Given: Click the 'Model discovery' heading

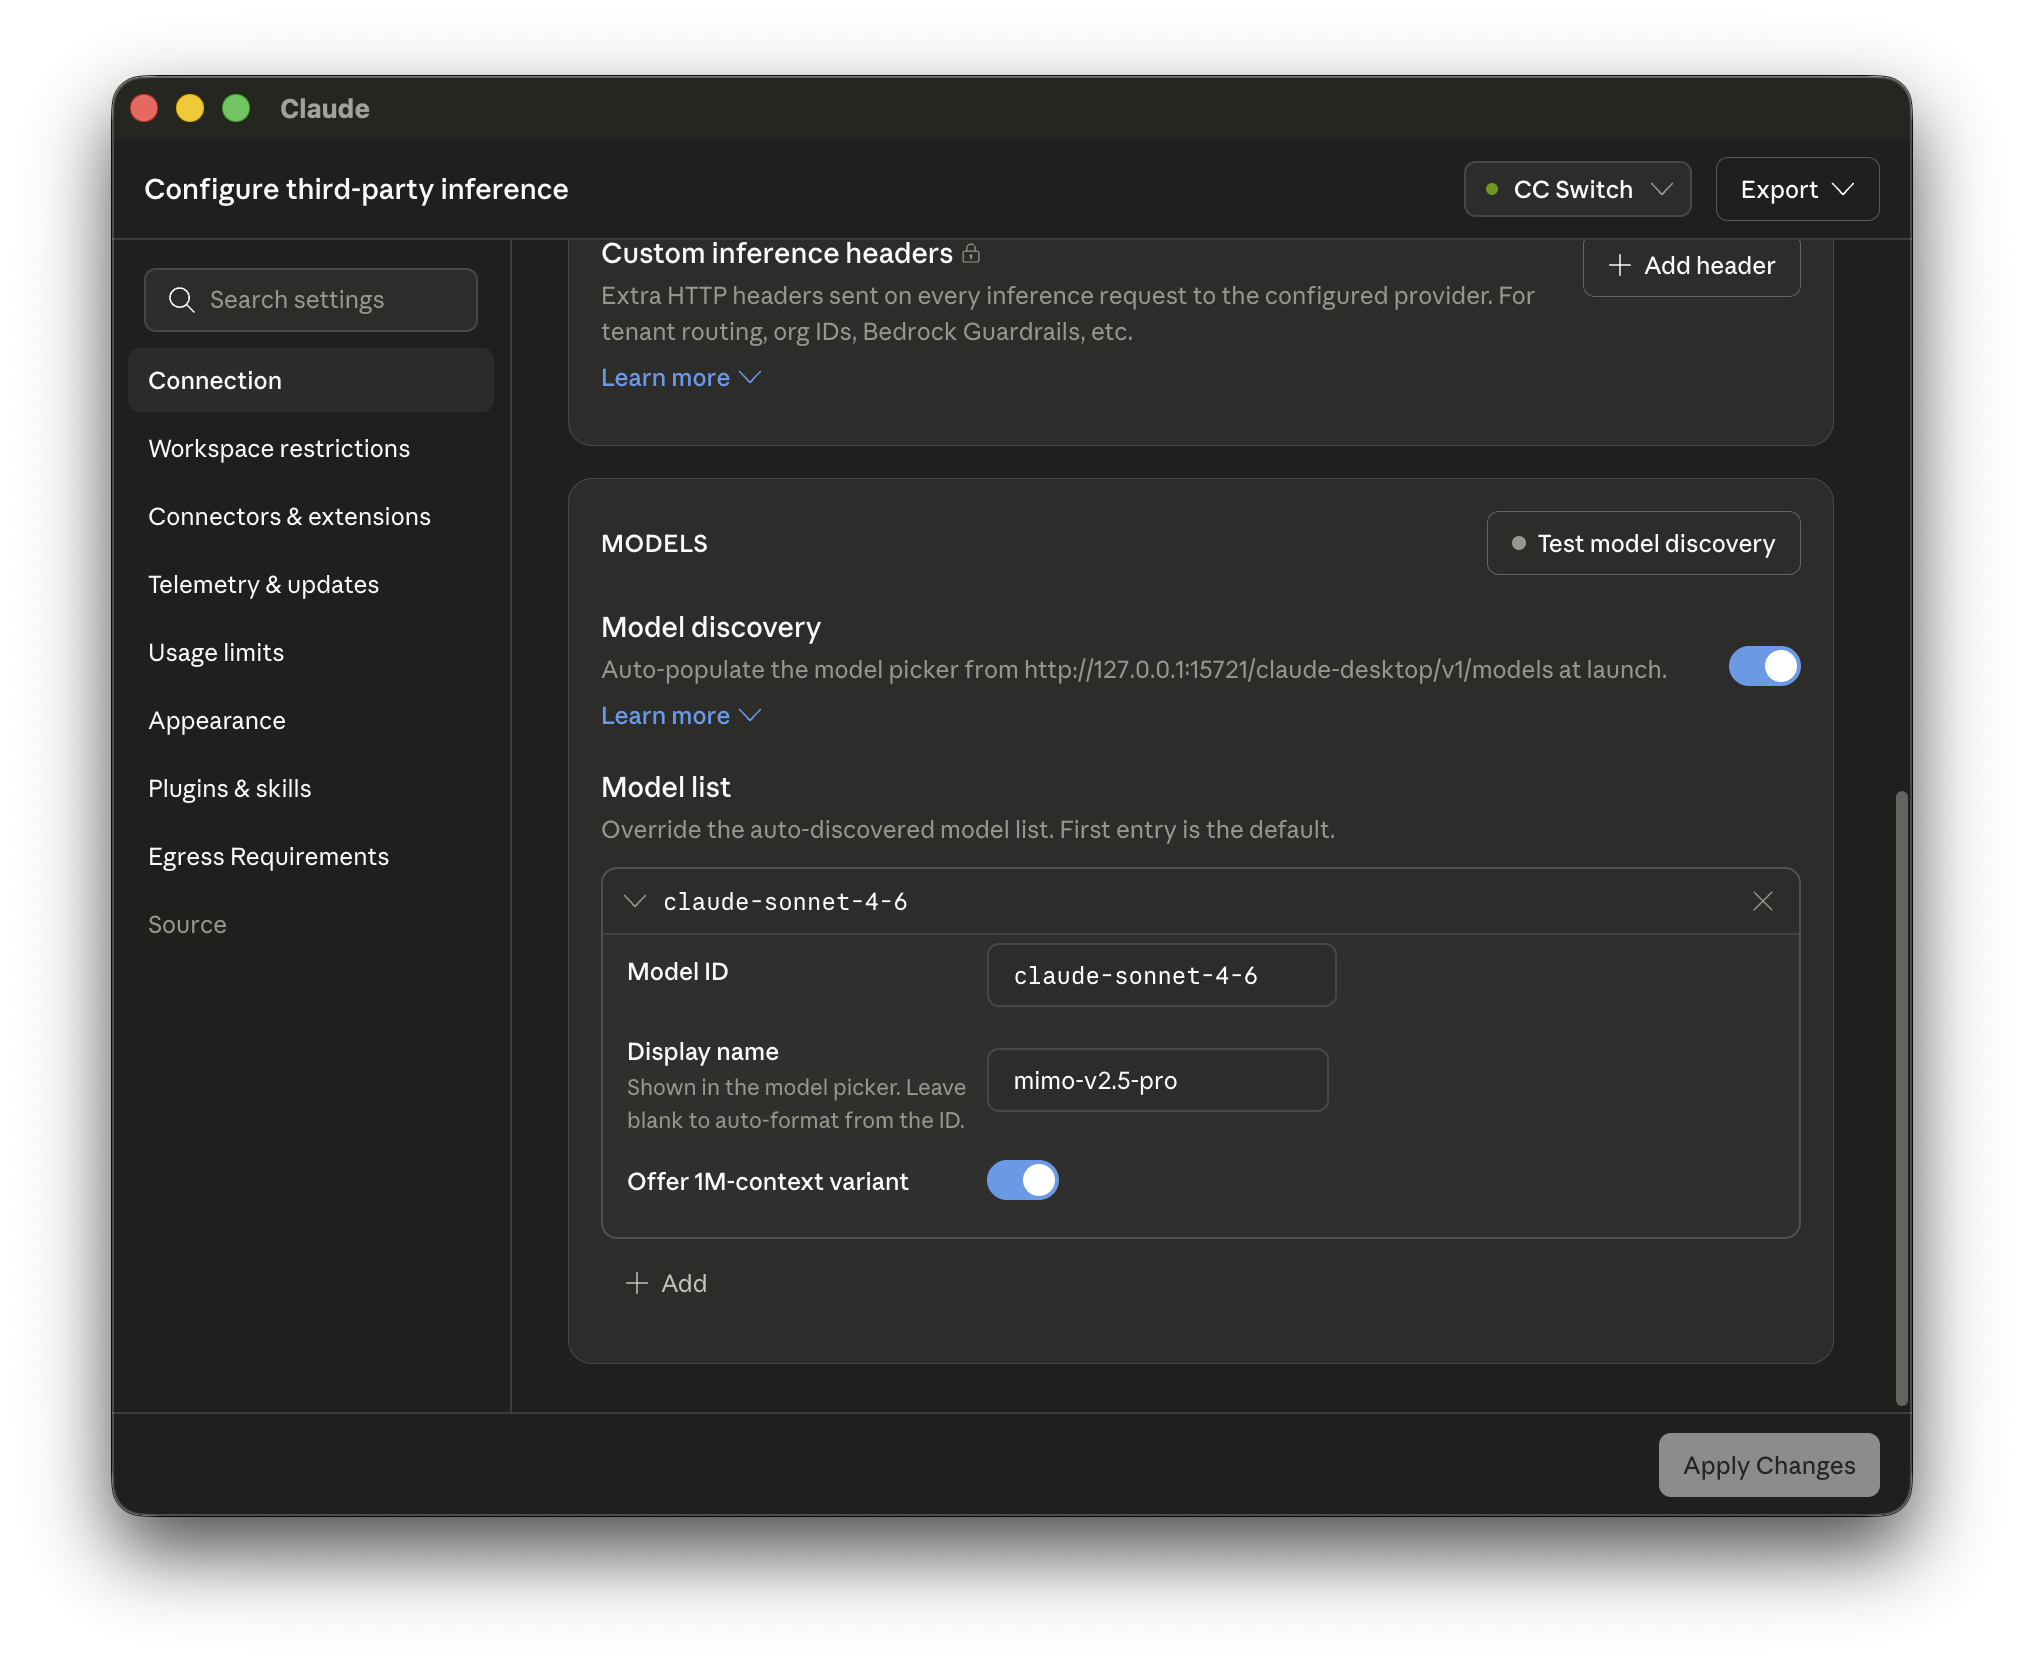Looking at the screenshot, I should [x=711, y=627].
